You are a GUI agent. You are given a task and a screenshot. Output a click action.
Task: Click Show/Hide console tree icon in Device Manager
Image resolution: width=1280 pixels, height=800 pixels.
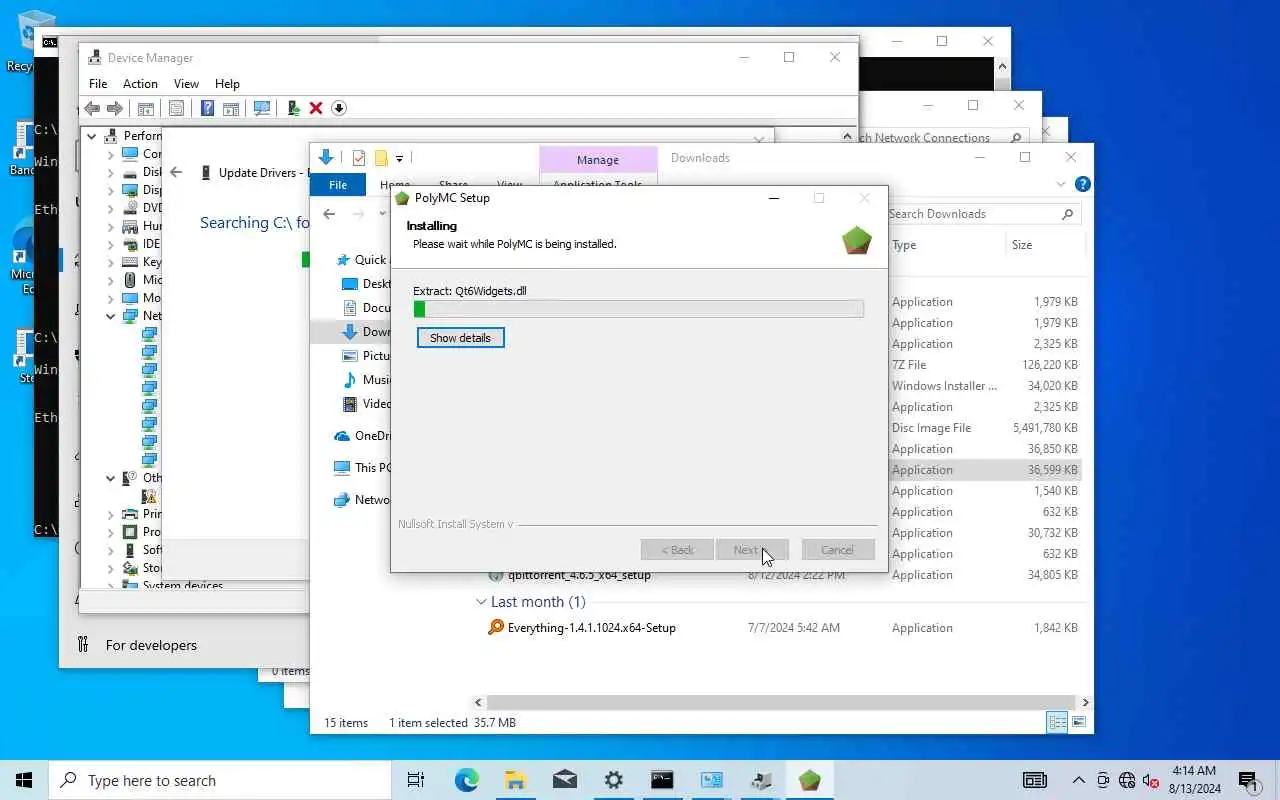click(146, 108)
